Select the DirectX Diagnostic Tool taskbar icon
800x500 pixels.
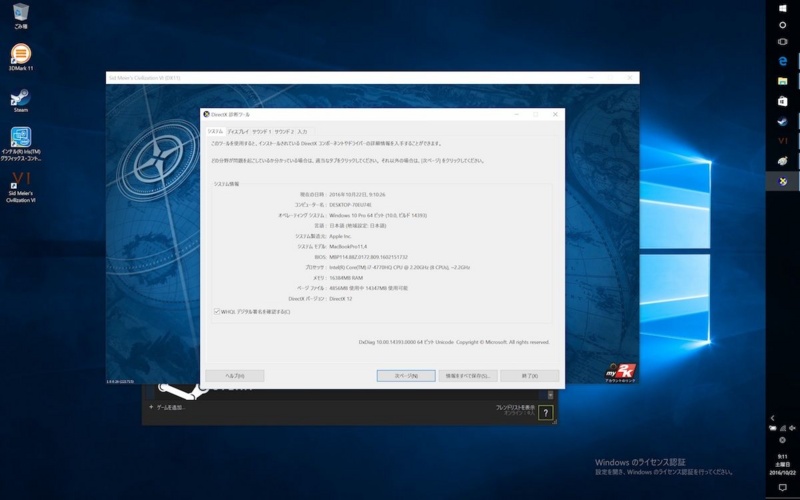pyautogui.click(x=783, y=181)
